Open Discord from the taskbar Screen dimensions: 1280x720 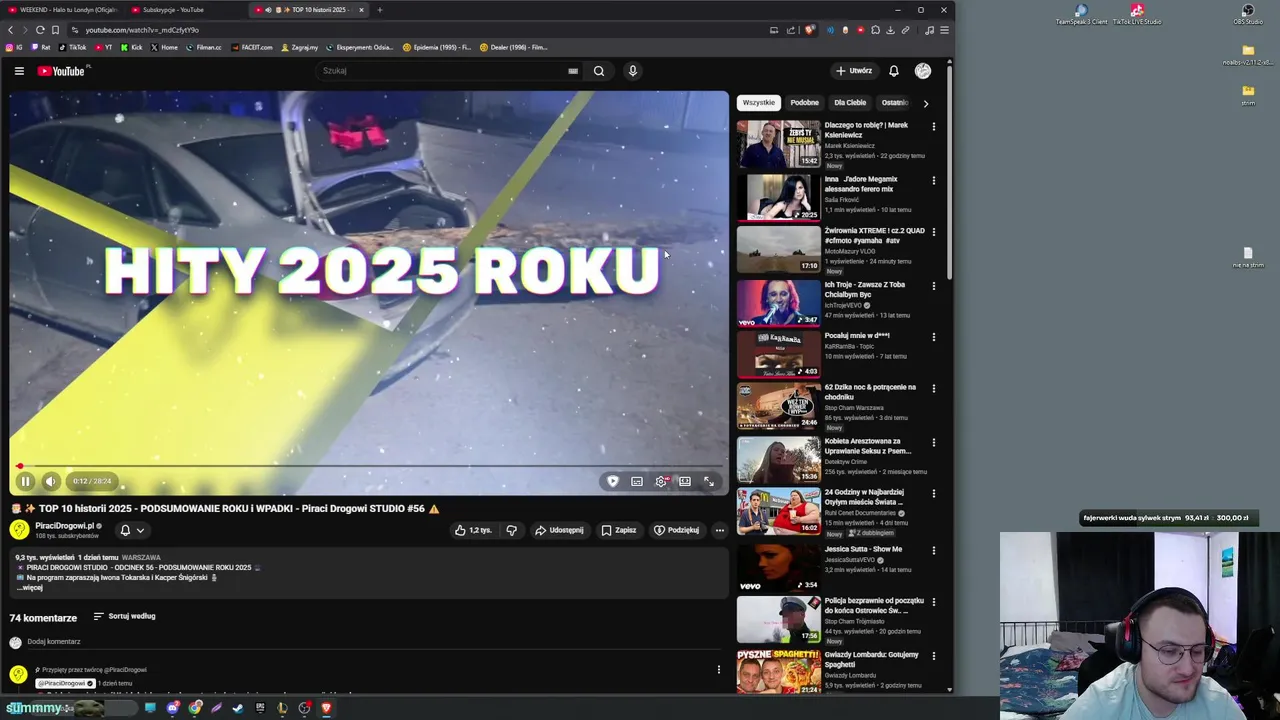click(x=173, y=708)
